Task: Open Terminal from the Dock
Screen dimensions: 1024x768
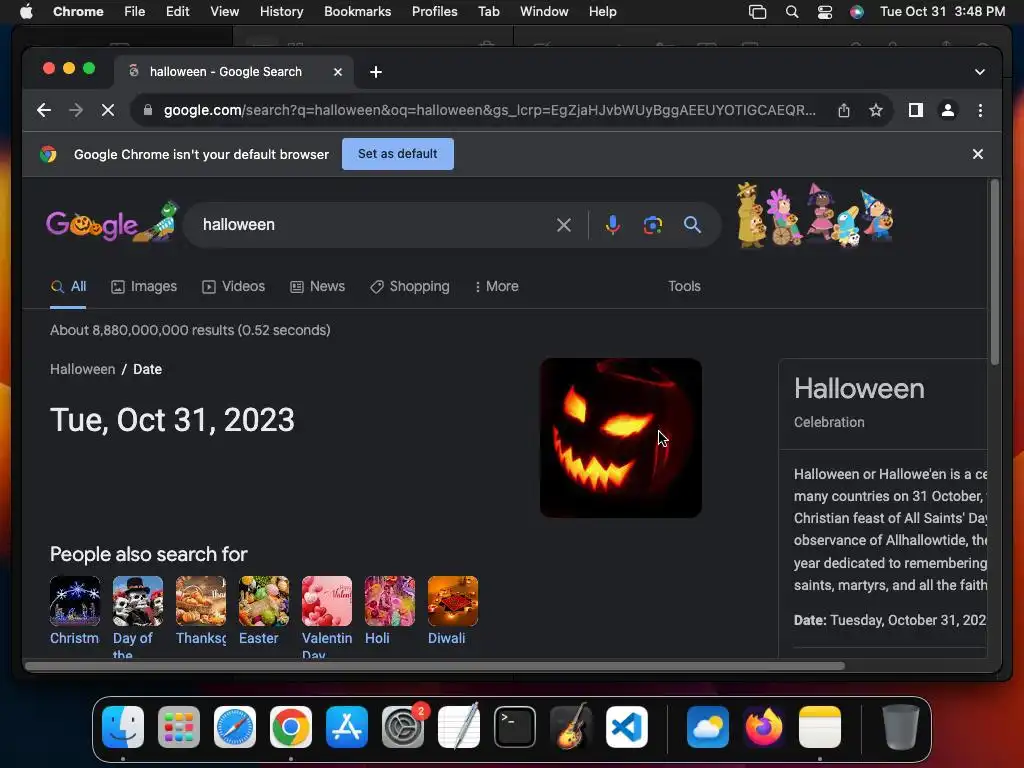Action: tap(515, 727)
